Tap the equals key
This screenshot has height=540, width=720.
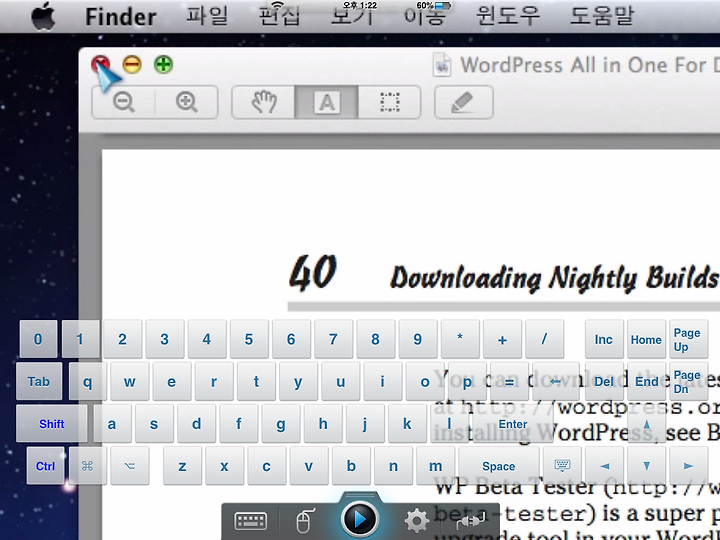509,381
